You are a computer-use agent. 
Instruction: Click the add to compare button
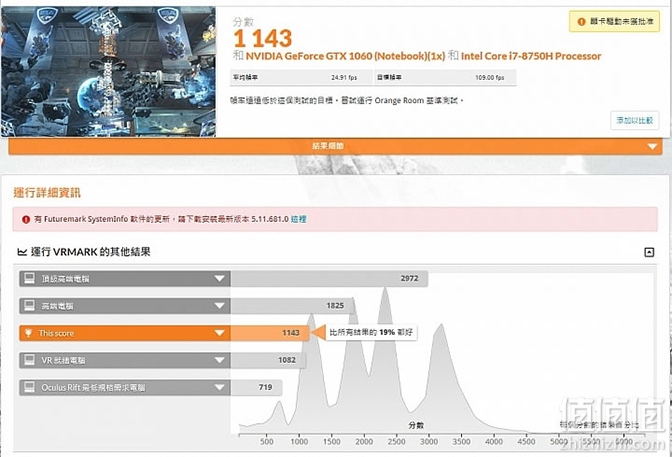click(634, 120)
